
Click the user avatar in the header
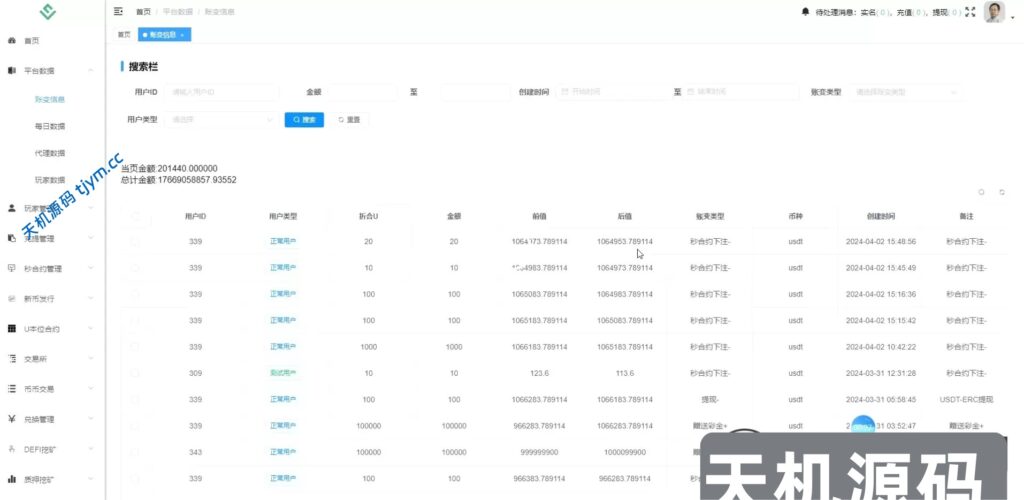coord(994,12)
